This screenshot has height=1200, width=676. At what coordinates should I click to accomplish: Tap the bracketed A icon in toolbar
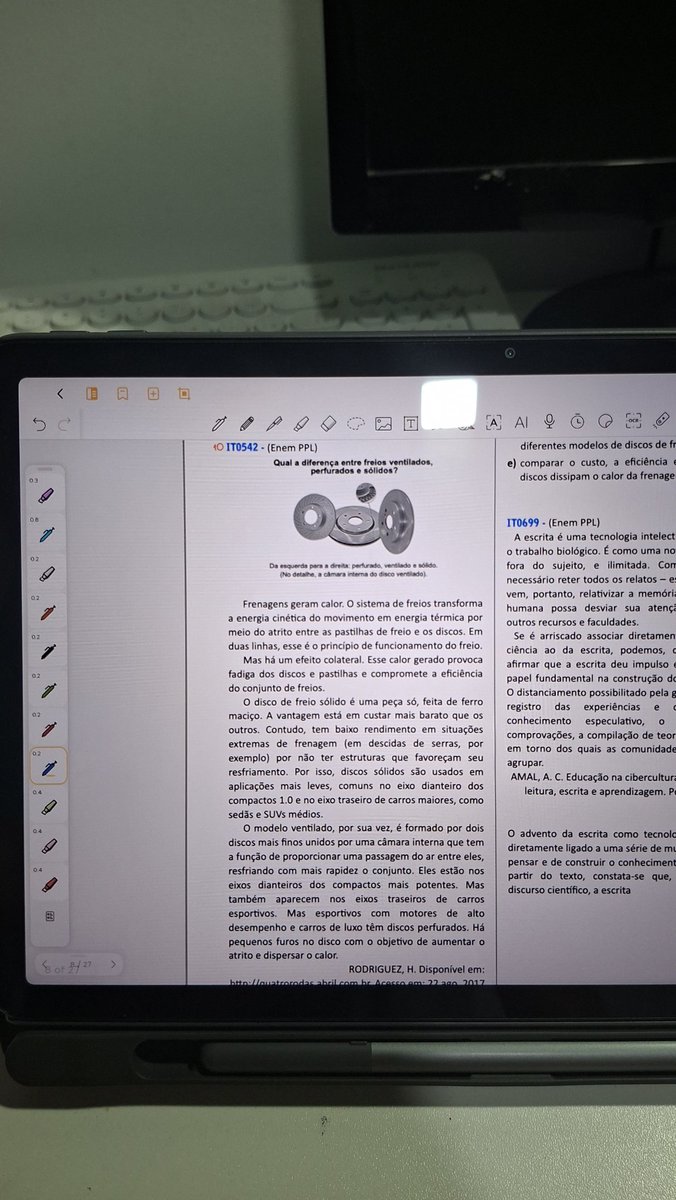[x=493, y=422]
